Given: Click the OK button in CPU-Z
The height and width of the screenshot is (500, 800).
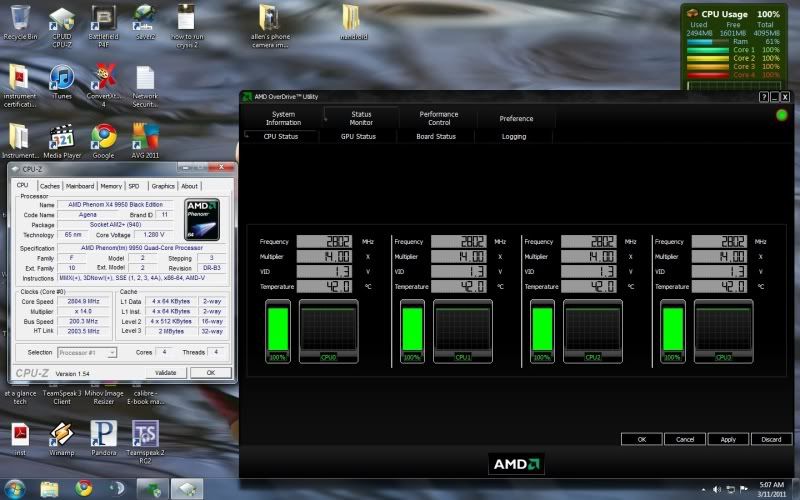Looking at the screenshot, I should click(211, 373).
